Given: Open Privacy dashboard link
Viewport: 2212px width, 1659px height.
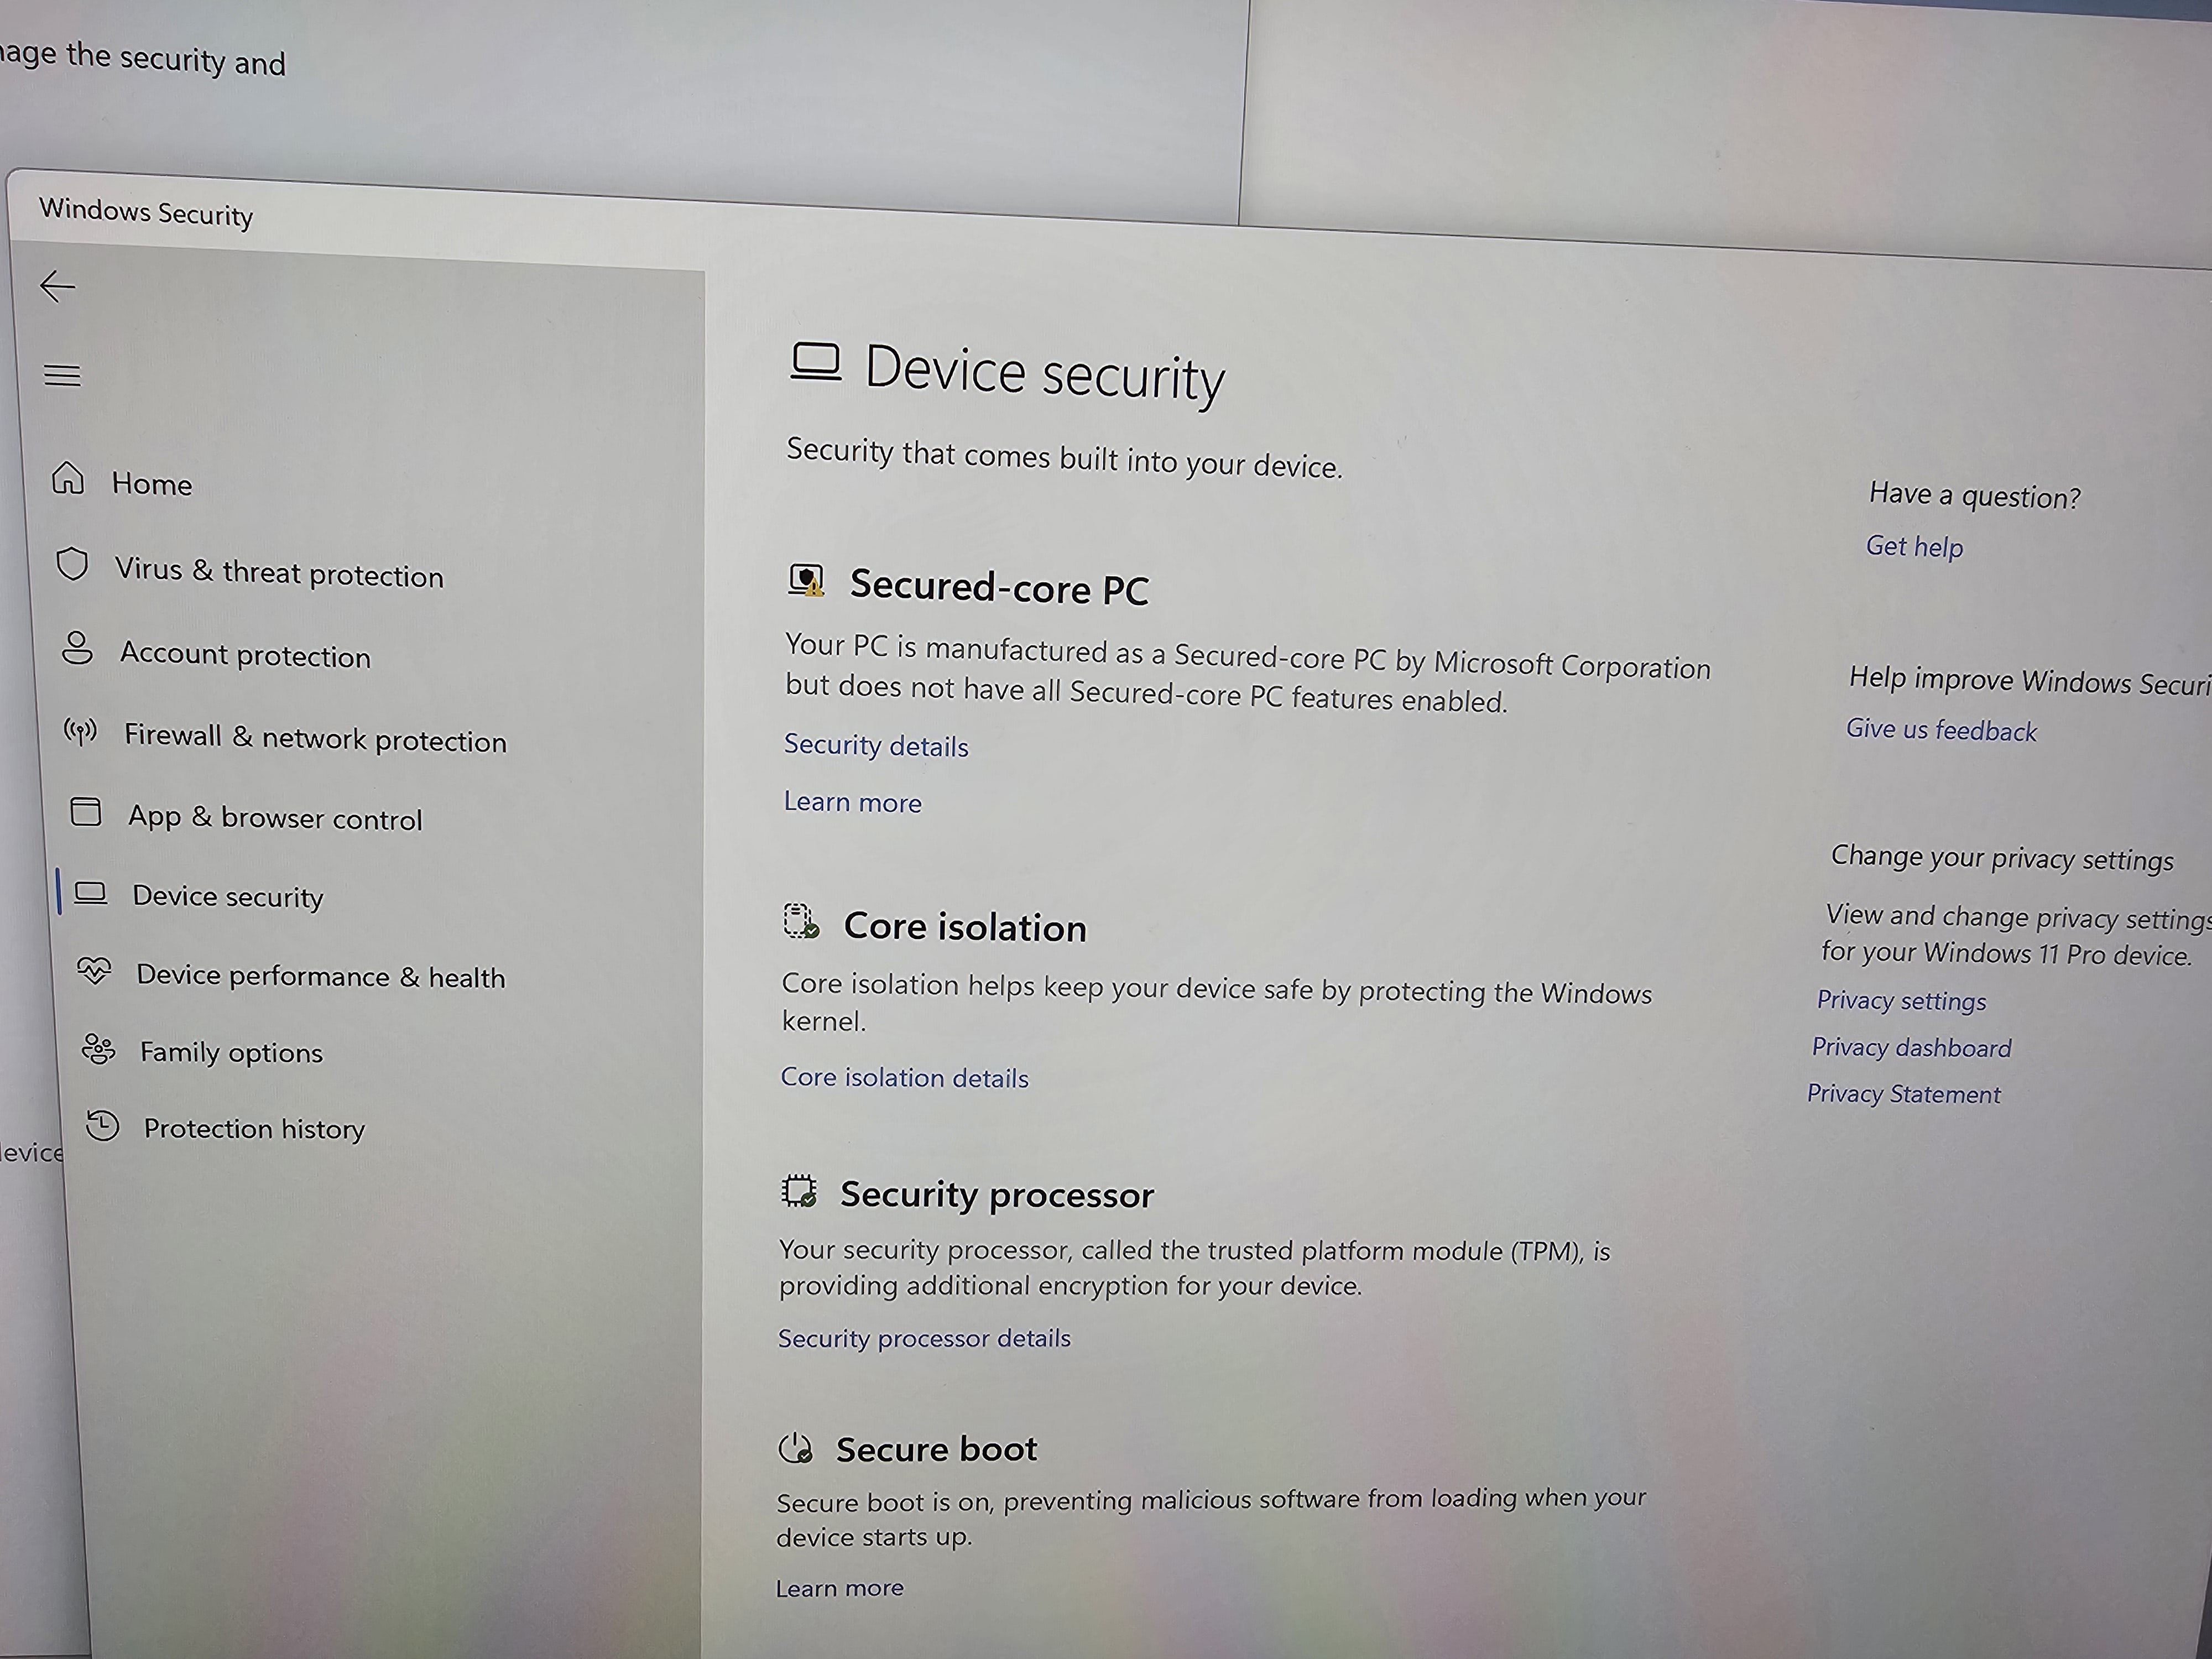Looking at the screenshot, I should [1911, 1047].
